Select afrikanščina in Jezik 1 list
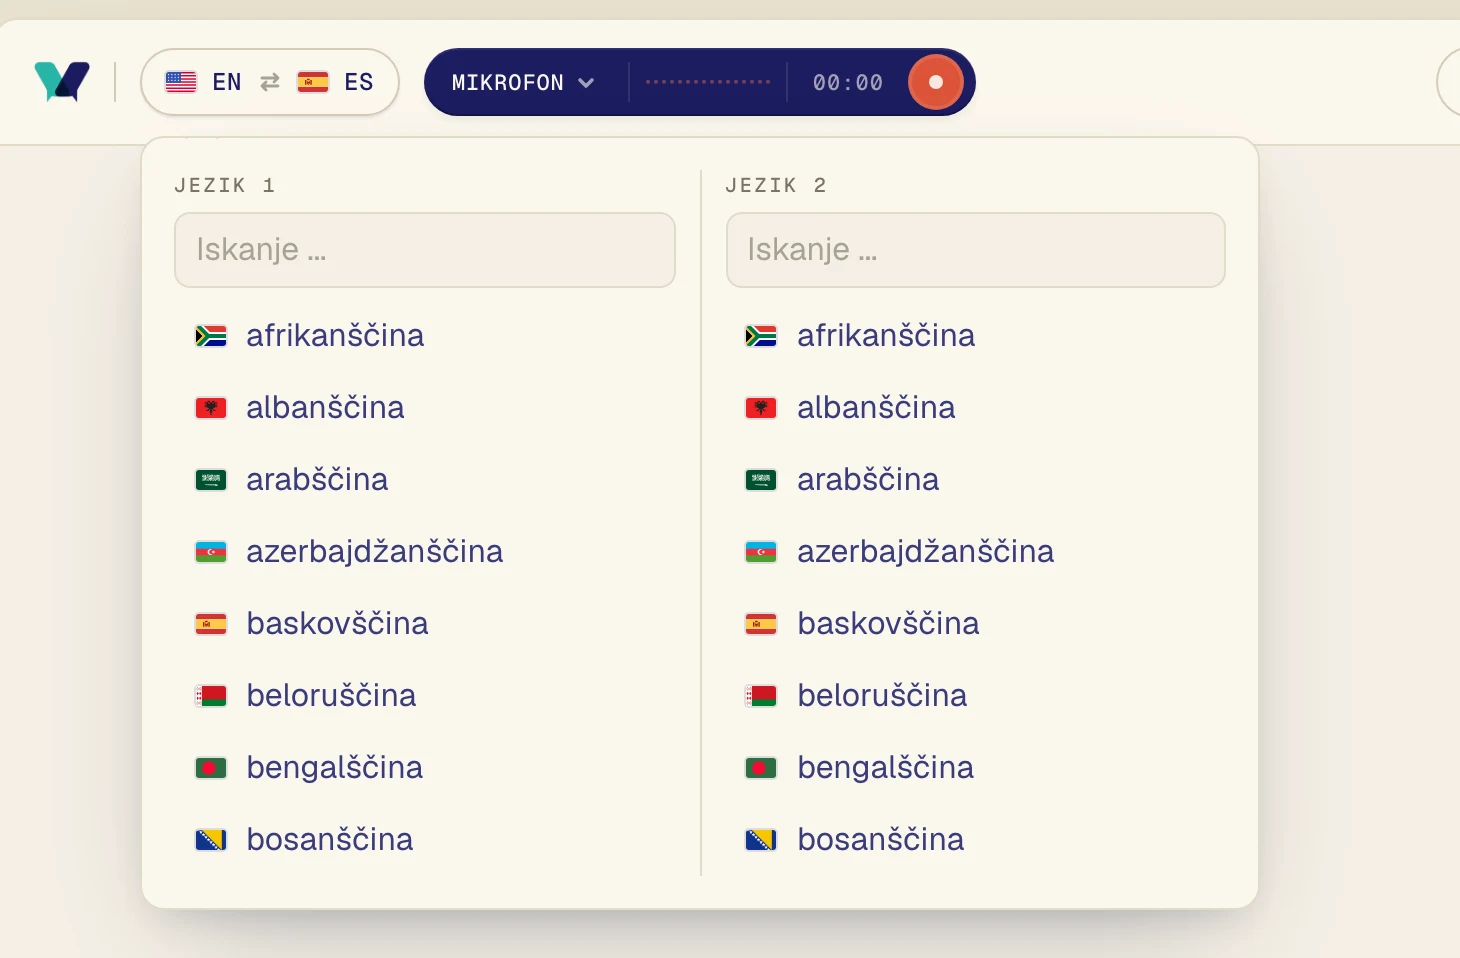Image resolution: width=1460 pixels, height=958 pixels. click(x=425, y=336)
